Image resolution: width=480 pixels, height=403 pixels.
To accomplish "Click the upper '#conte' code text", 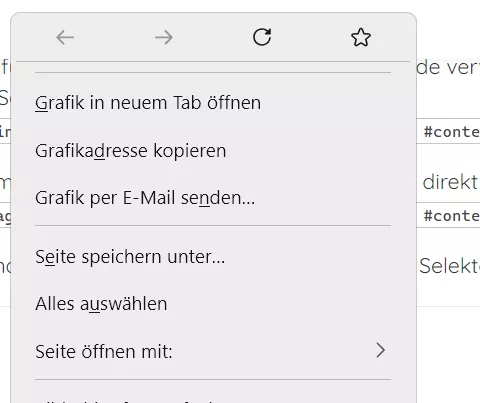I will tap(452, 132).
